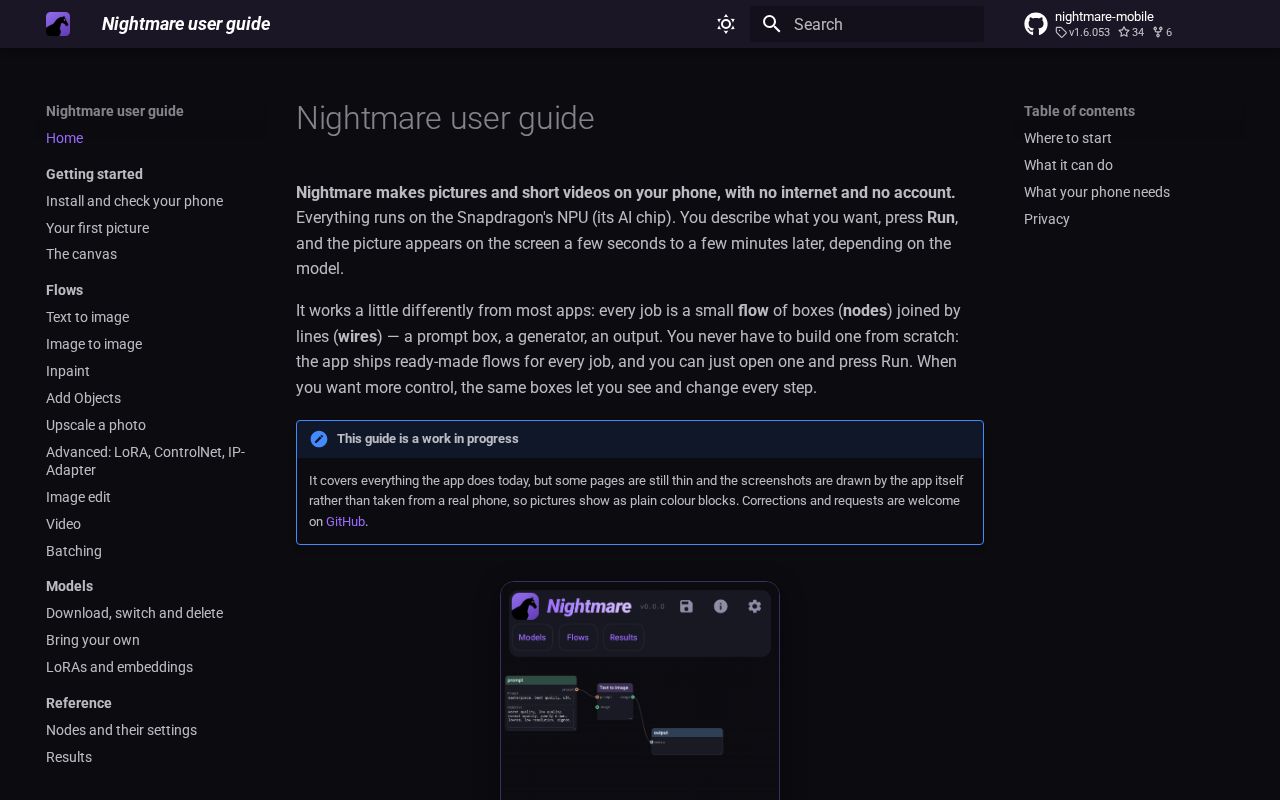Focus the Search input field
Viewport: 1280px width, 800px height.
(x=867, y=24)
